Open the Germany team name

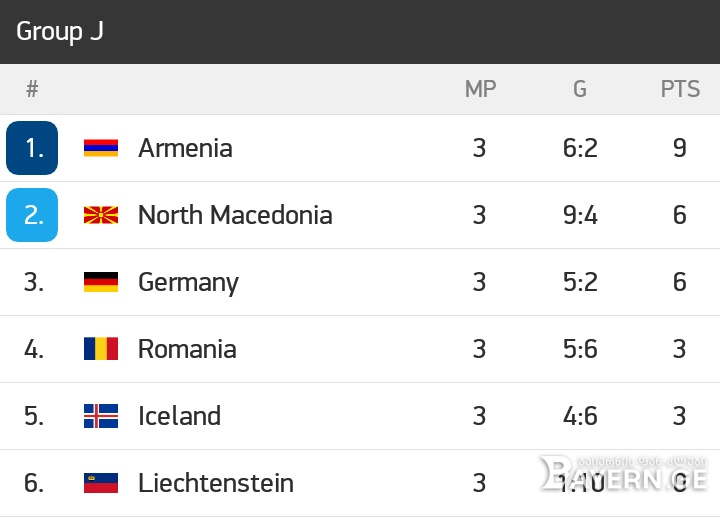click(x=188, y=283)
